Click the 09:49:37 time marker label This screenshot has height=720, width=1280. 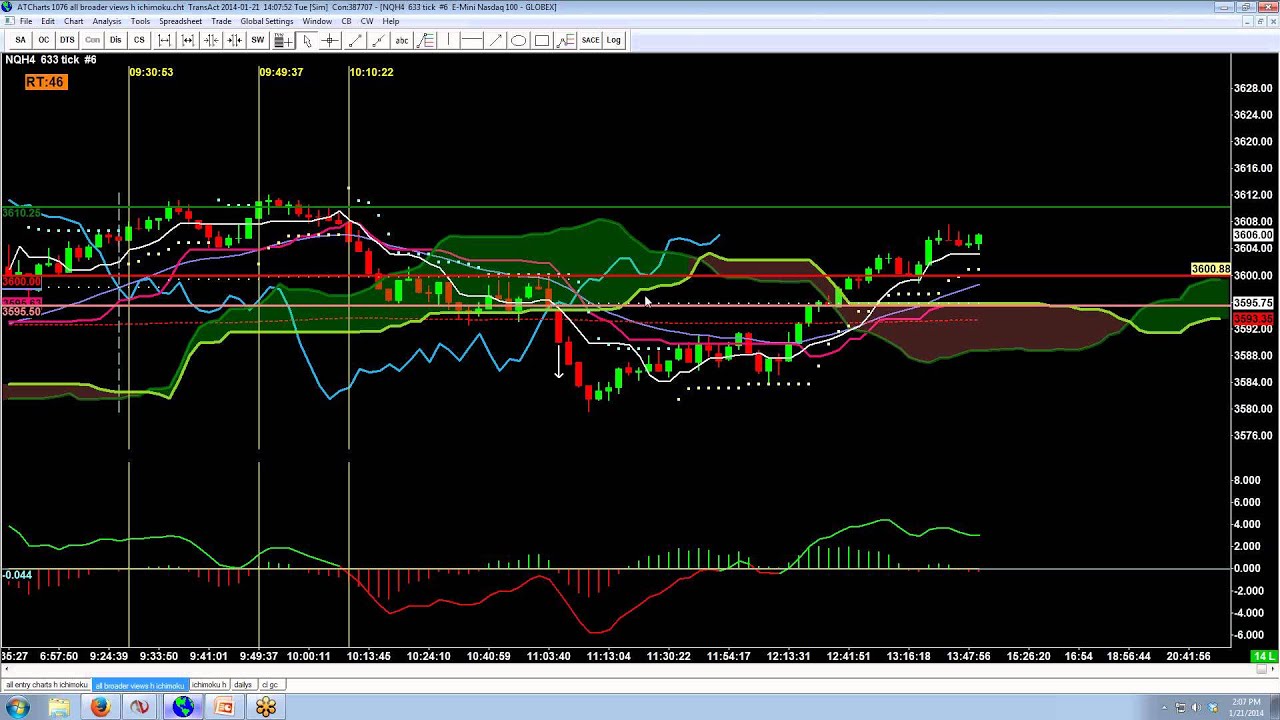click(281, 72)
